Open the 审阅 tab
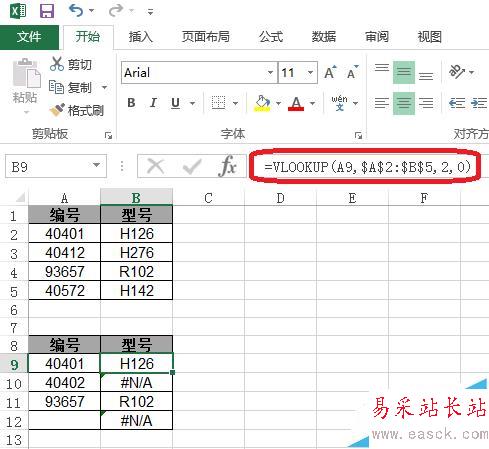The width and height of the screenshot is (489, 449). pyautogui.click(x=377, y=37)
